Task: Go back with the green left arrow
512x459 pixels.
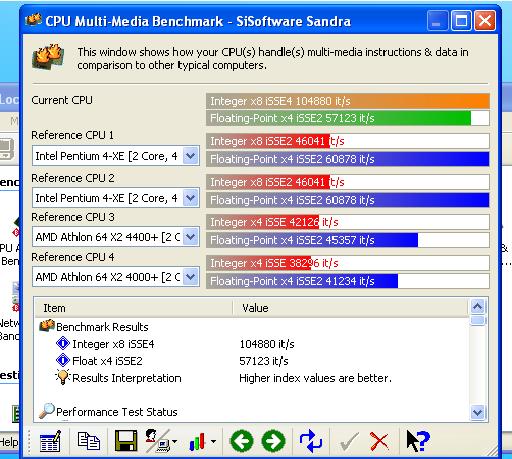Action: click(242, 441)
